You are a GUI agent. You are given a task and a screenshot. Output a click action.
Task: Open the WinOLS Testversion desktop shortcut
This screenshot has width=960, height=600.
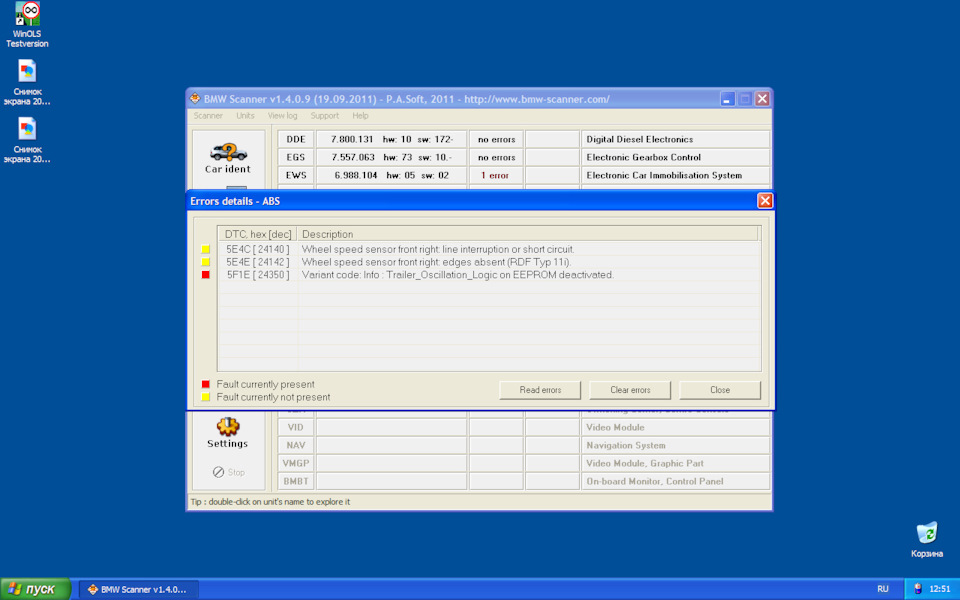[27, 24]
